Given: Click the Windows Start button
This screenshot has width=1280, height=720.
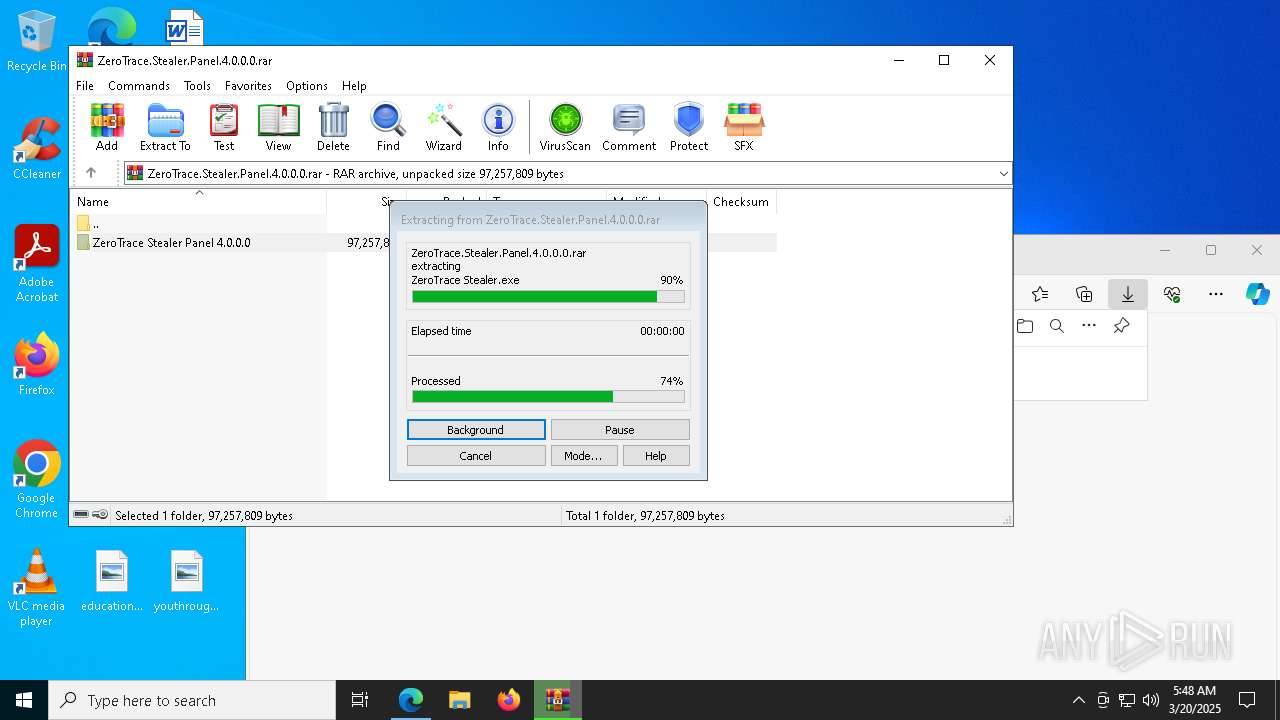Looking at the screenshot, I should point(24,700).
